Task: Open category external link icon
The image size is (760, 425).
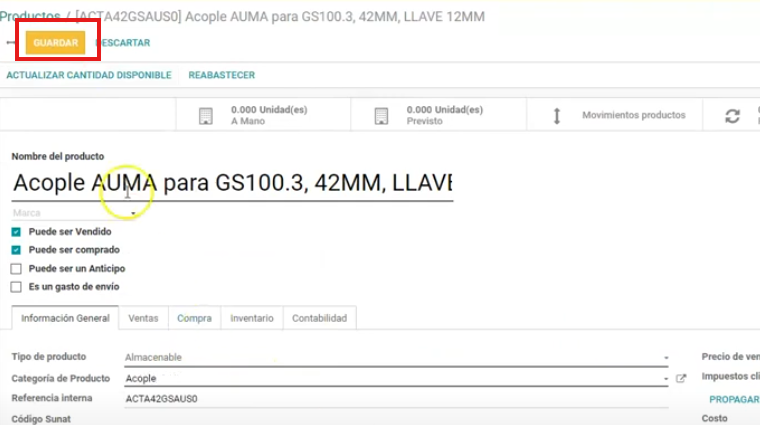Action: pos(681,378)
